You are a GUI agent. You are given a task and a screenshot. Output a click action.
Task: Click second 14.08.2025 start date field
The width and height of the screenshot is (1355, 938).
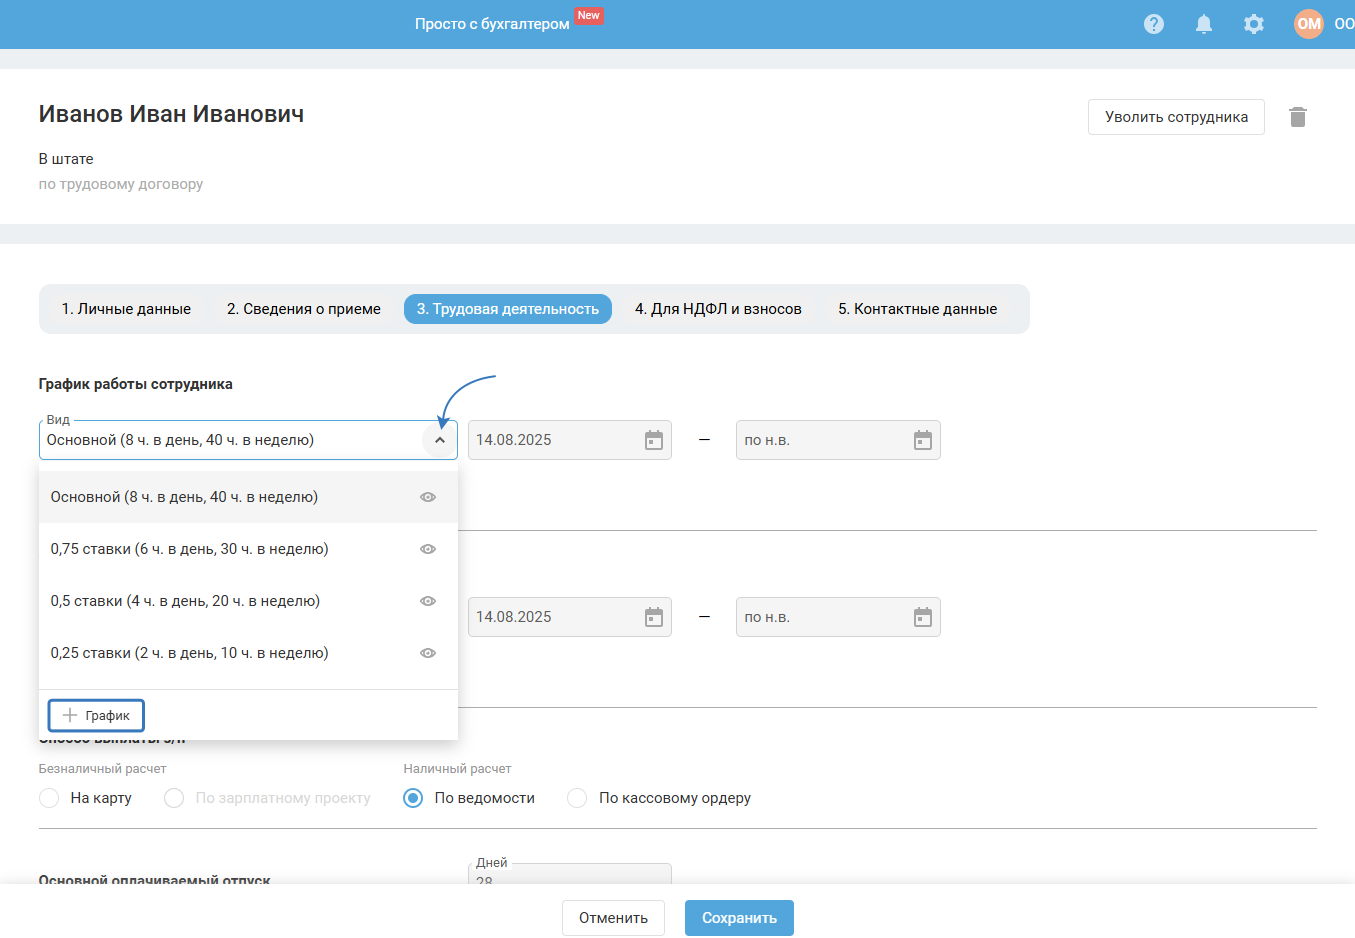click(570, 617)
